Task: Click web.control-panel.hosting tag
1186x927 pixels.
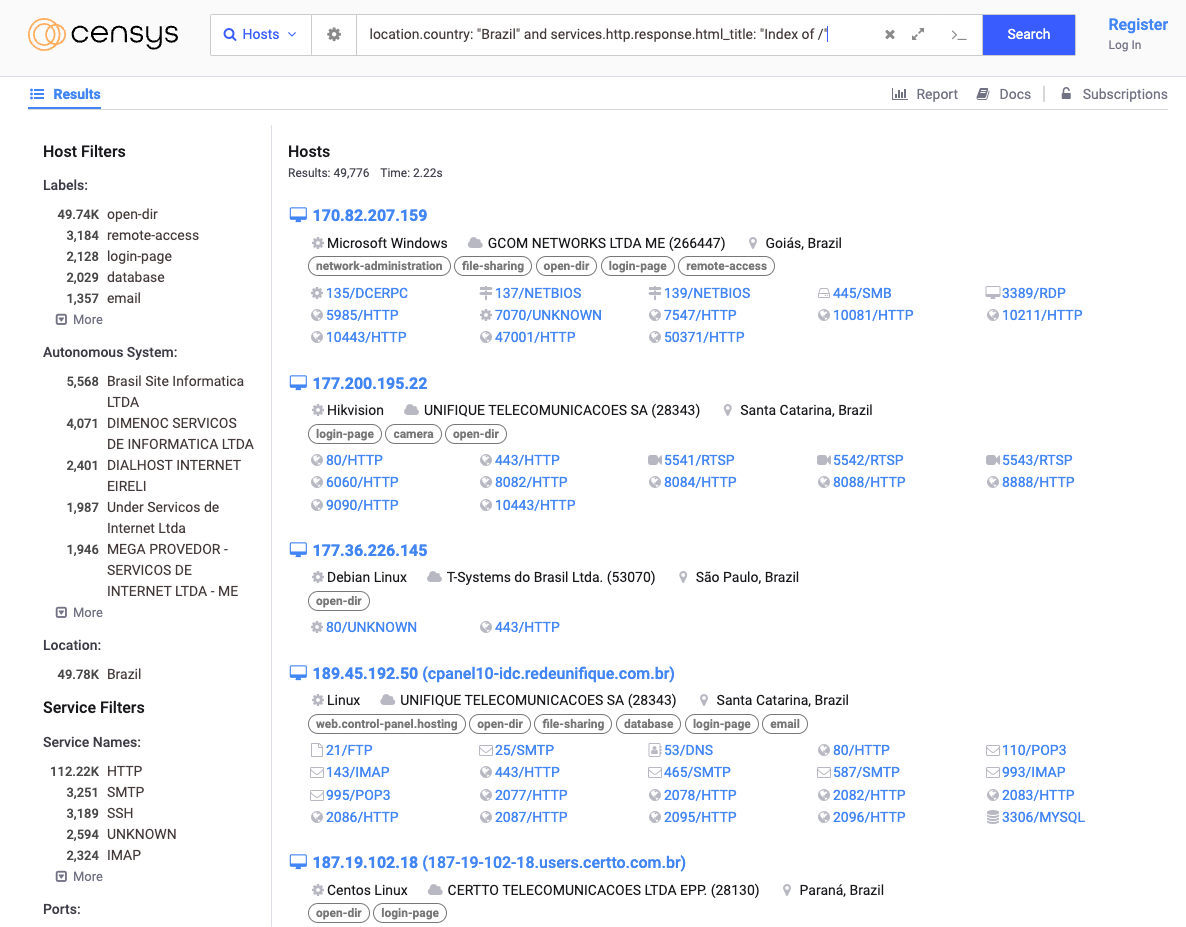Action: coord(387,724)
